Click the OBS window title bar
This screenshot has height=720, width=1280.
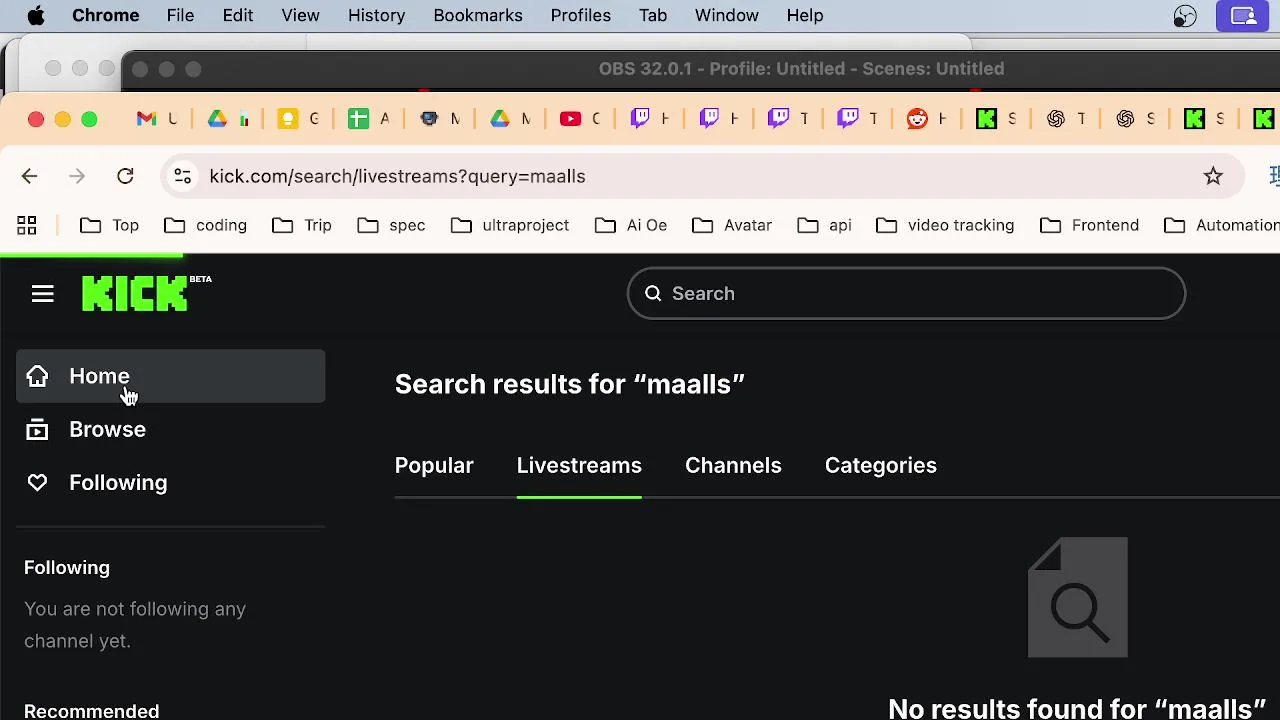[x=700, y=69]
